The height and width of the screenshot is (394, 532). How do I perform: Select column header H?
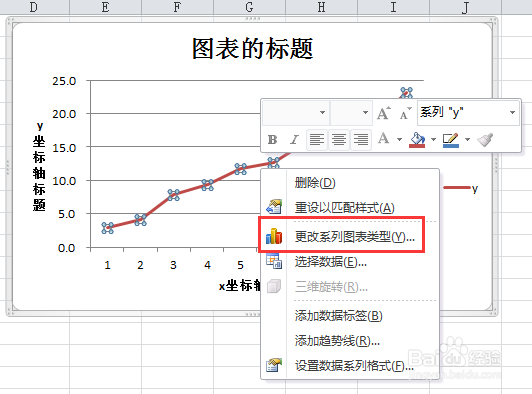[321, 7]
